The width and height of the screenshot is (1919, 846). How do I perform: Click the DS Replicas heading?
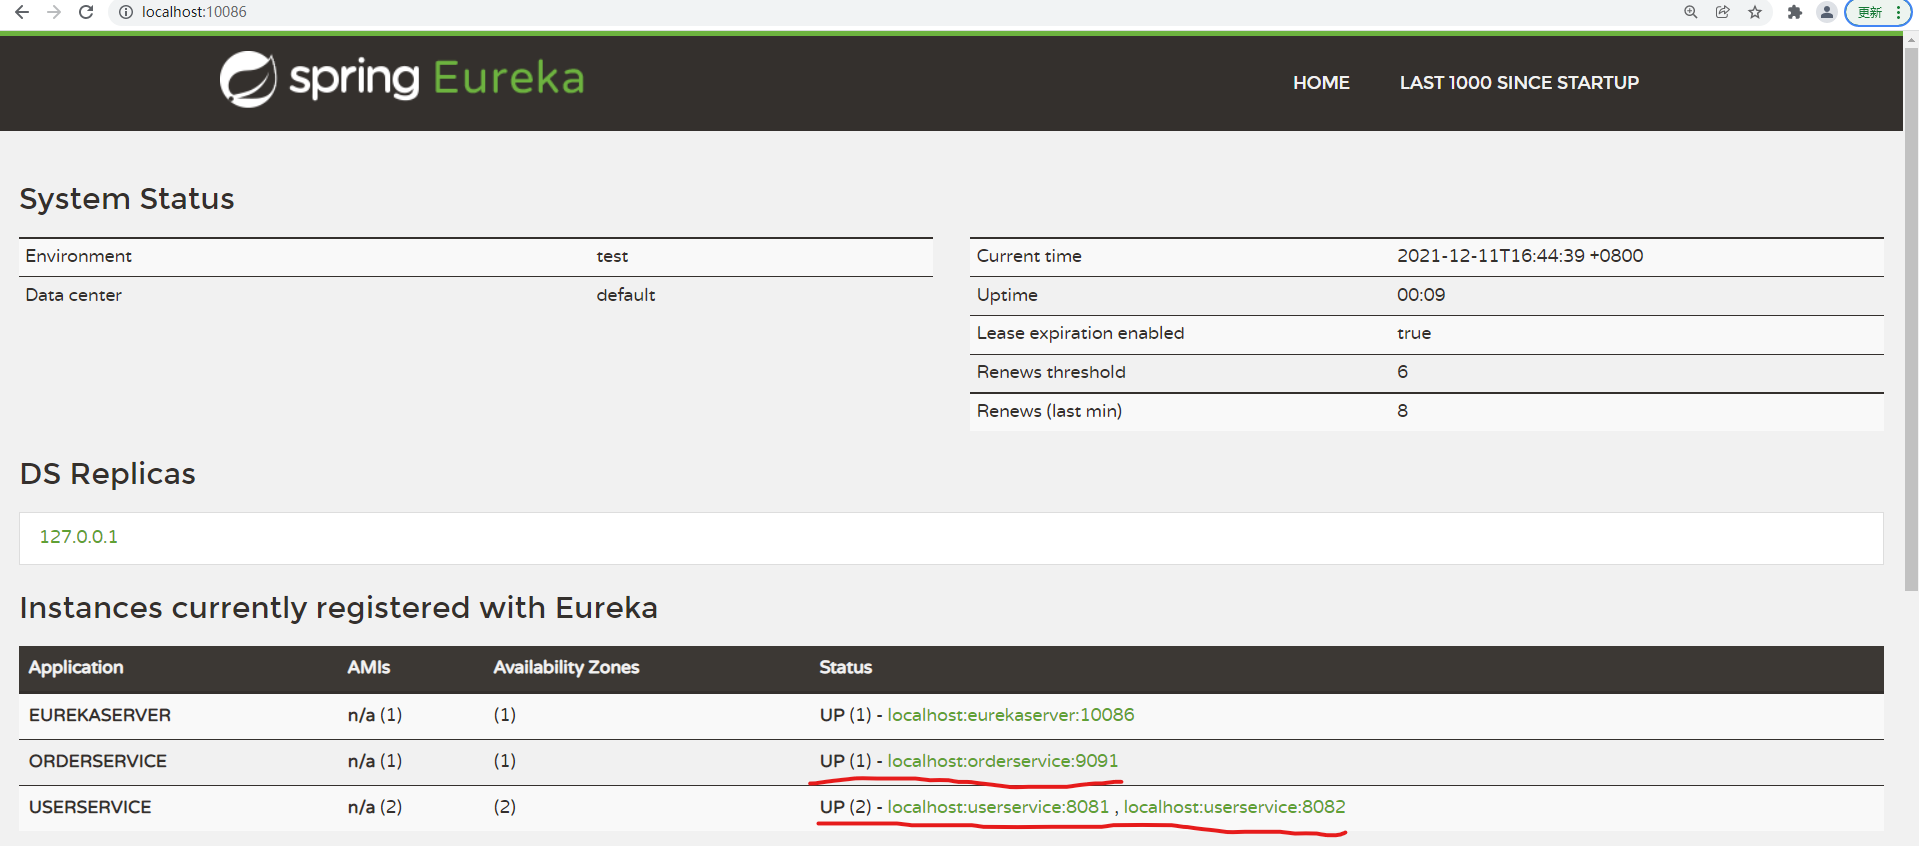point(108,474)
